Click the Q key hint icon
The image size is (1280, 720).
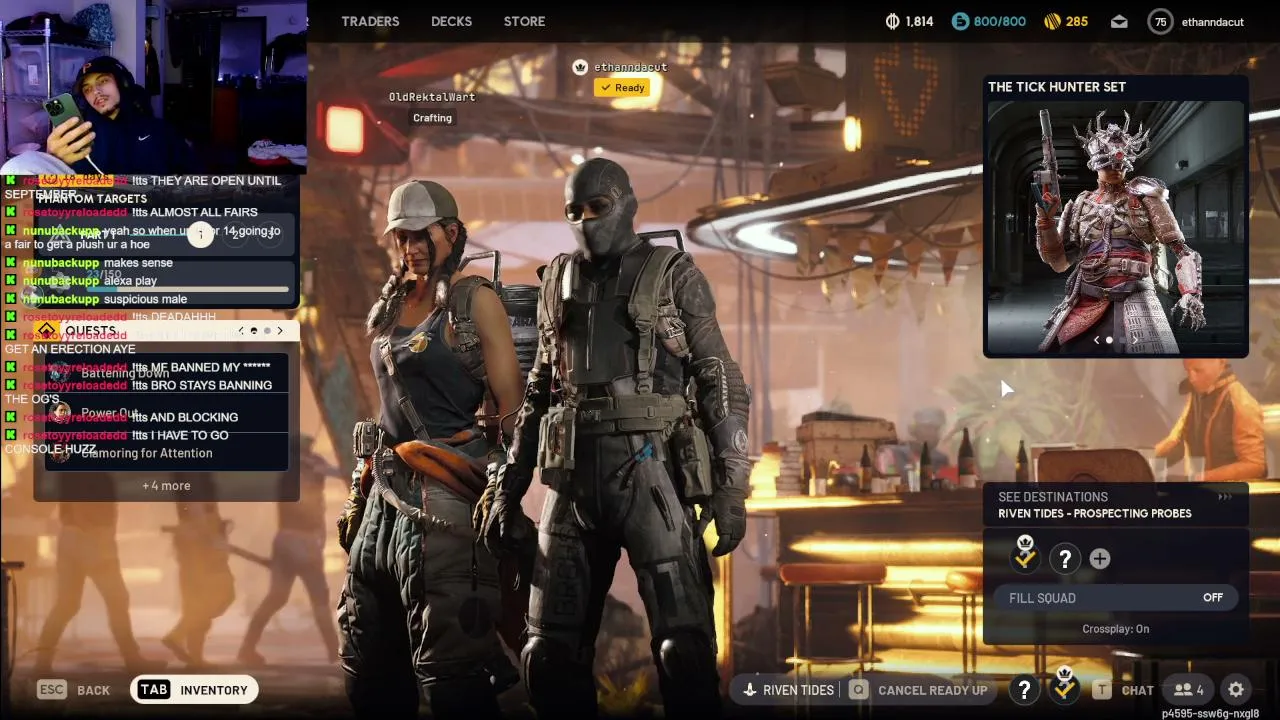click(858, 690)
